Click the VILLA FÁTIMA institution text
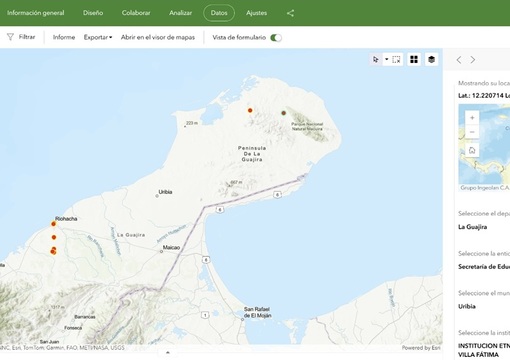510x360 pixels. coord(478,355)
